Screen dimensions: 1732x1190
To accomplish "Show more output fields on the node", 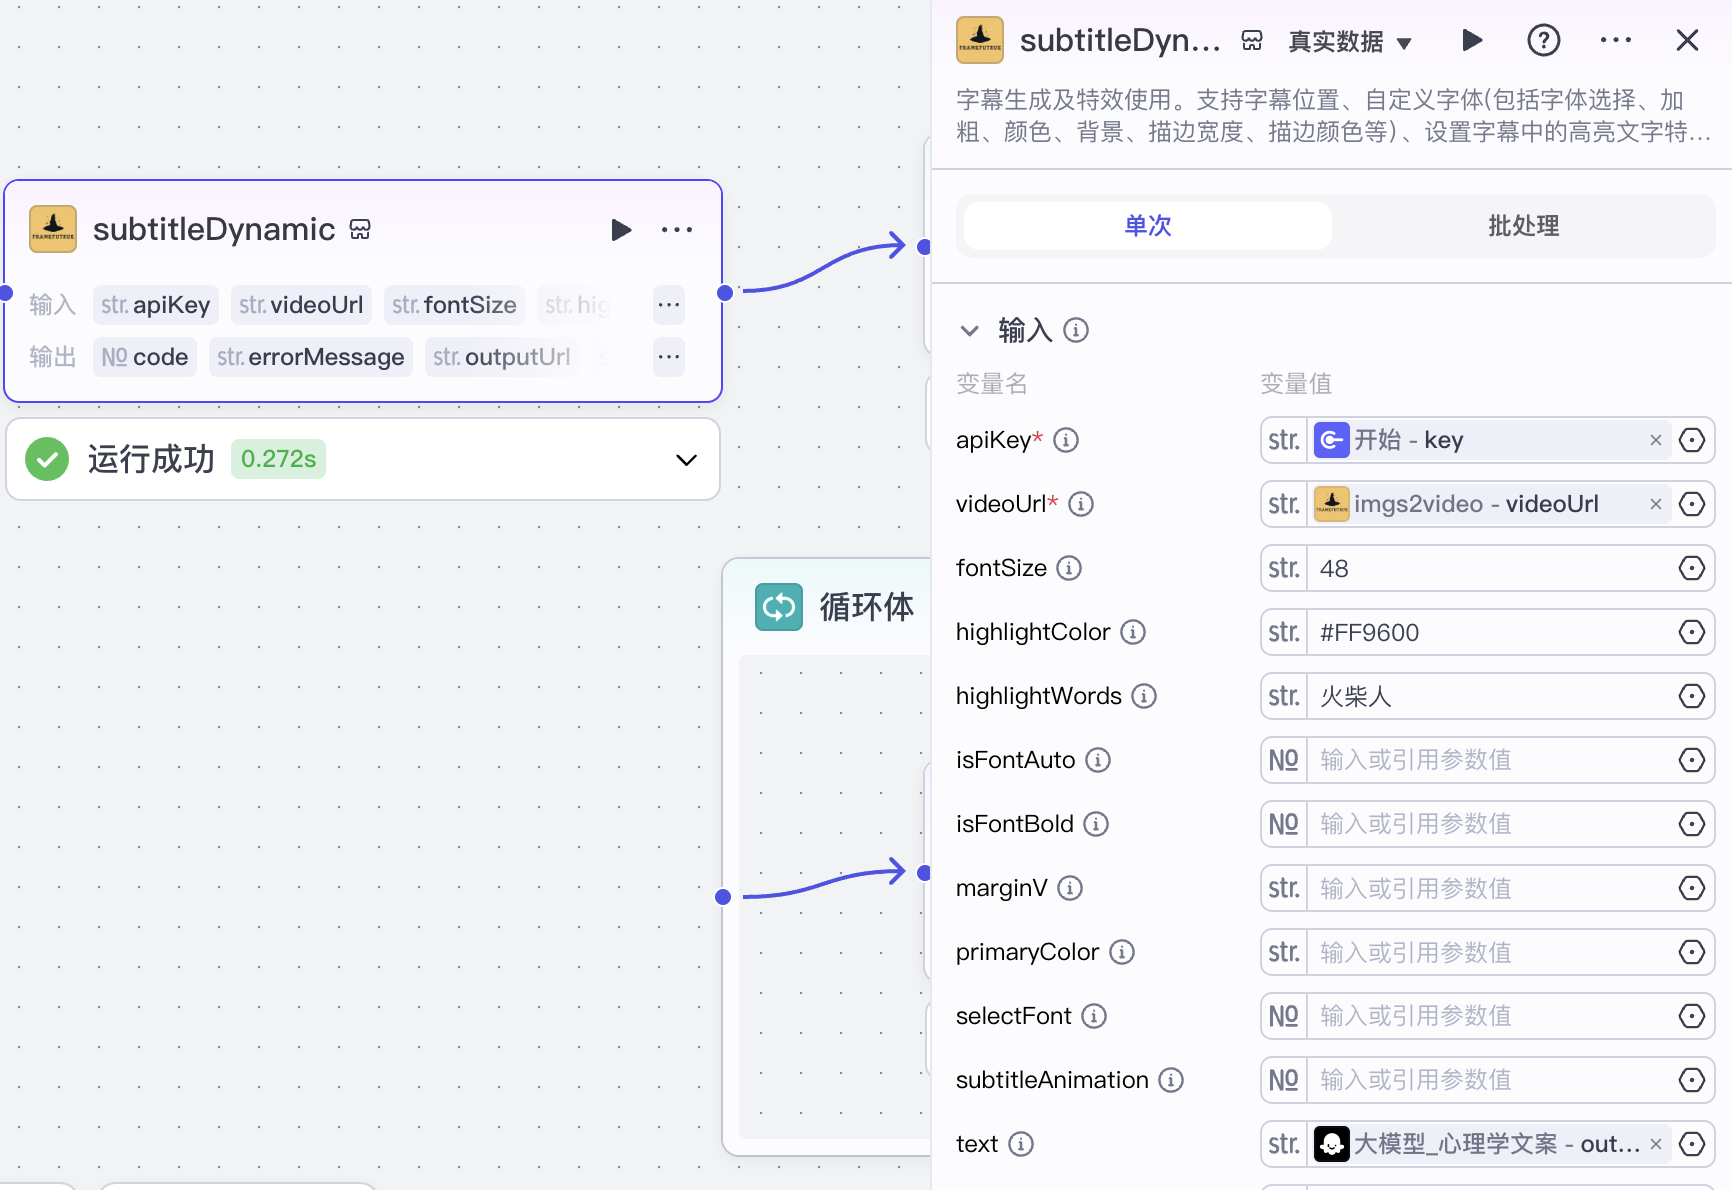I will pyautogui.click(x=668, y=357).
